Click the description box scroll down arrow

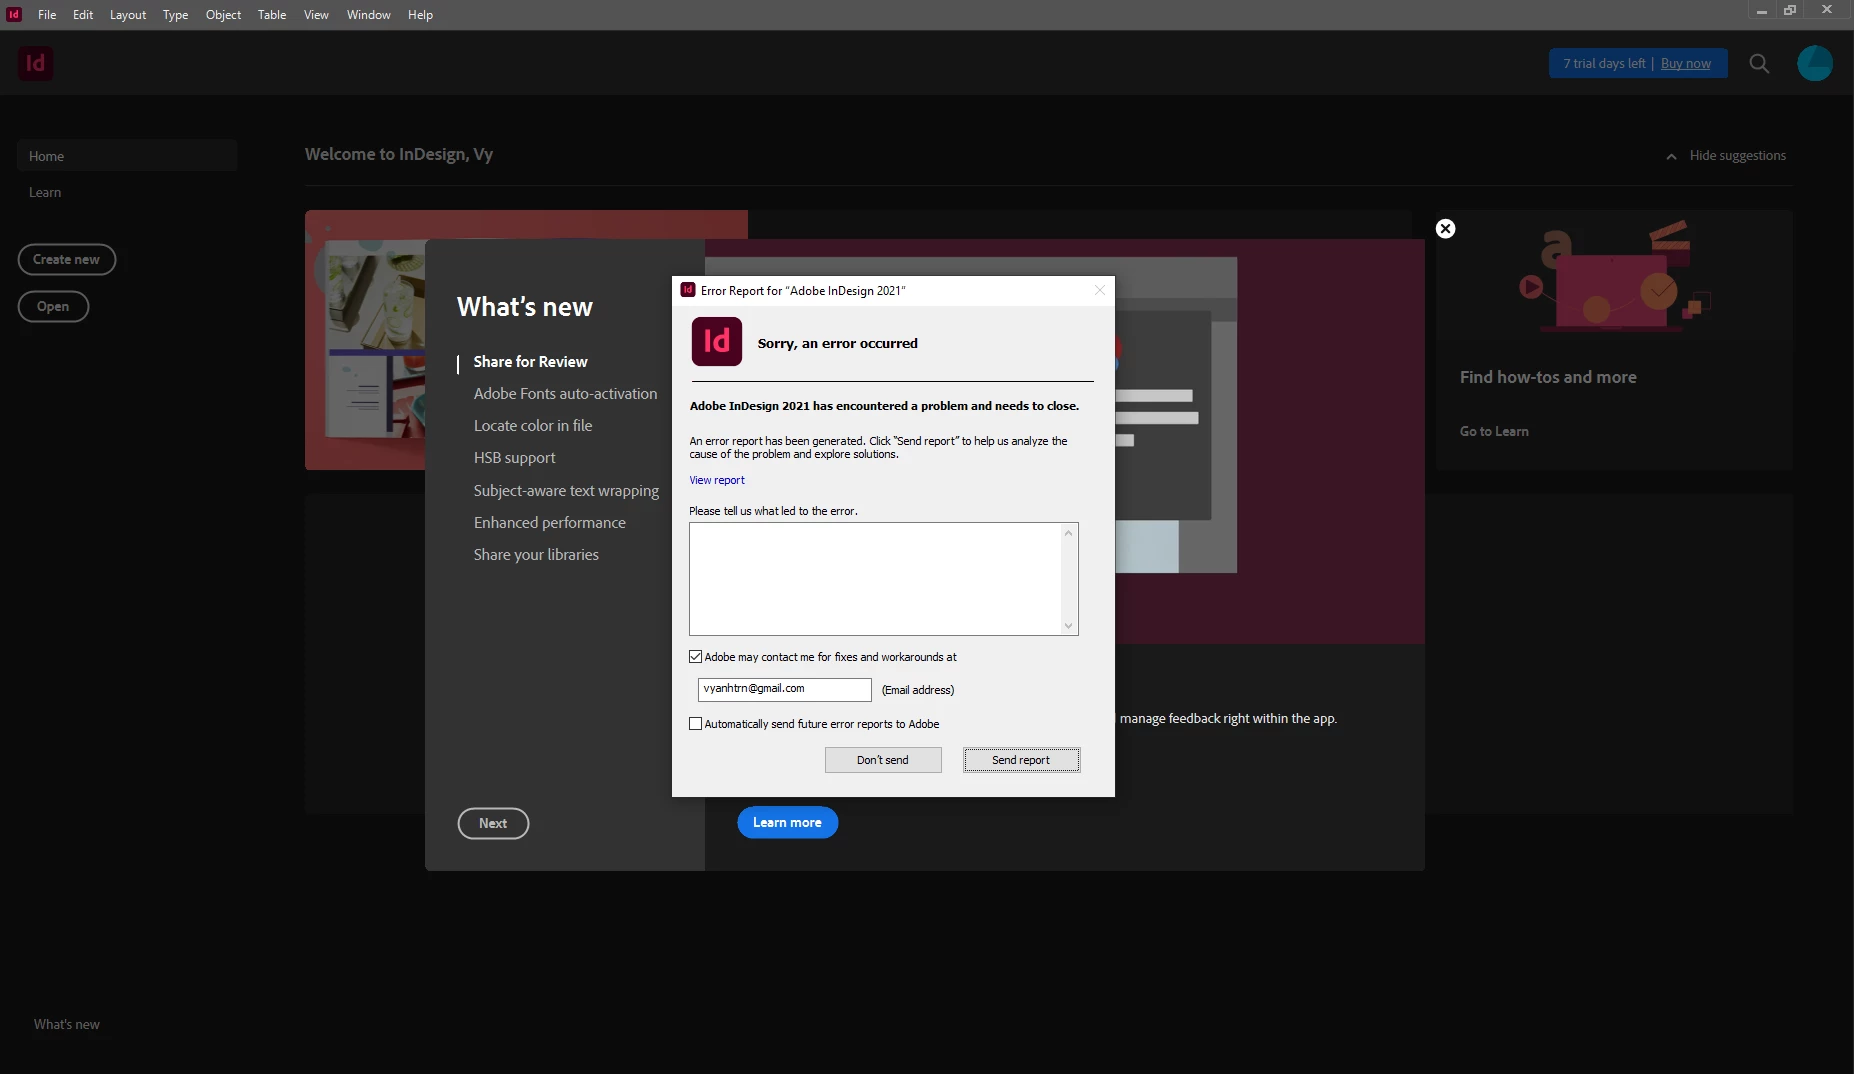tap(1069, 626)
